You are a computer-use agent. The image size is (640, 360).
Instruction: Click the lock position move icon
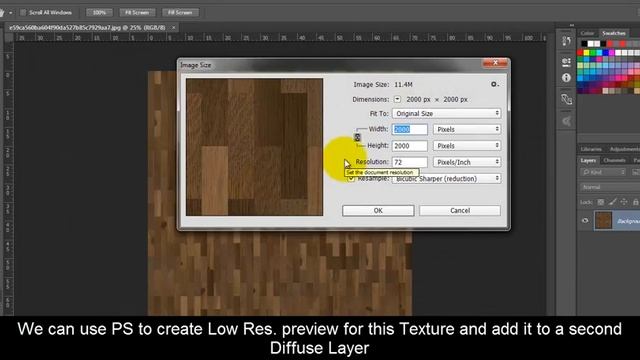[624, 202]
